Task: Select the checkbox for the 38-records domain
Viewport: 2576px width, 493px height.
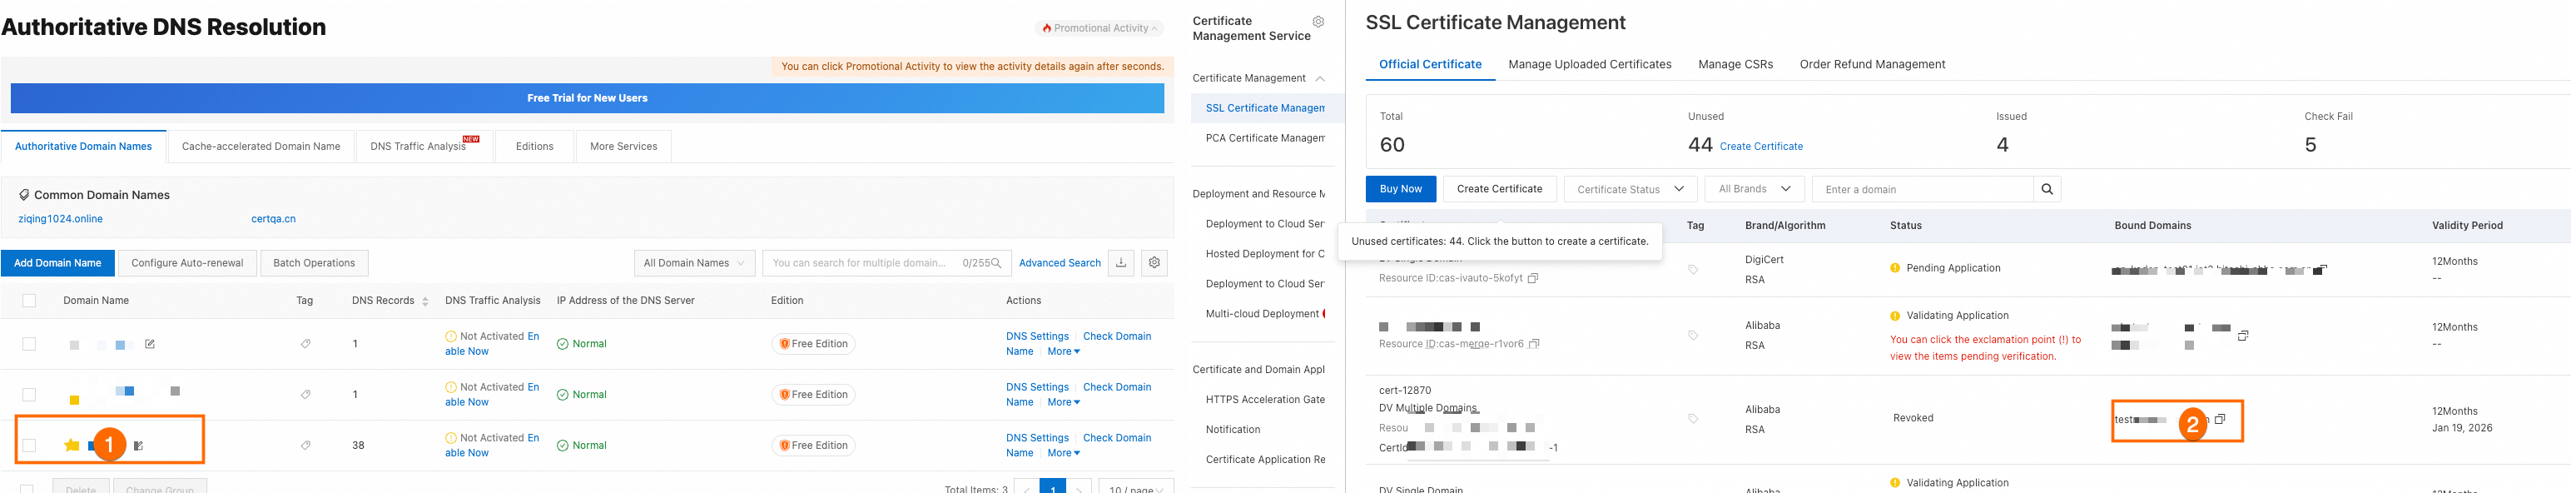Action: [29, 445]
